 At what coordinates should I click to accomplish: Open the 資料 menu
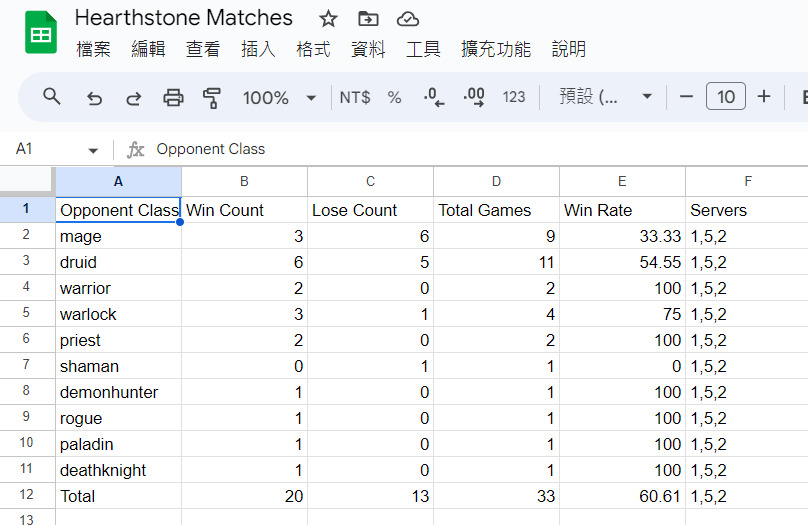tap(368, 49)
